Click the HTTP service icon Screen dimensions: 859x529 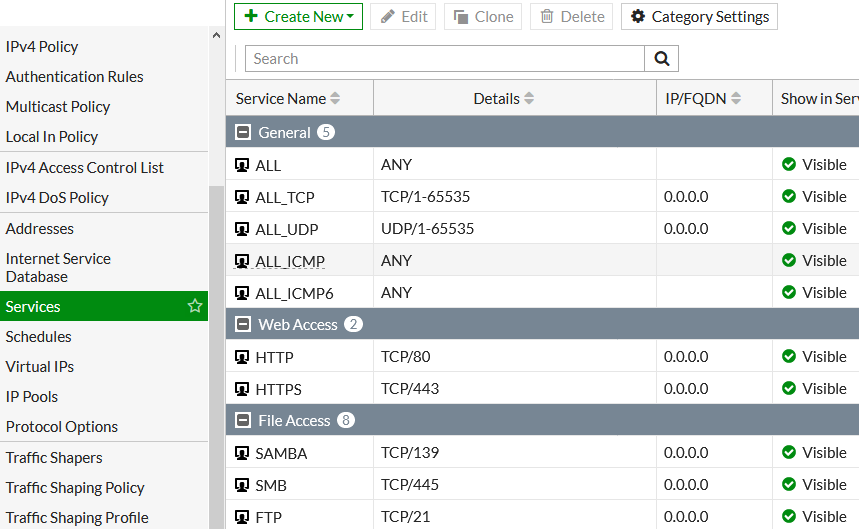[x=242, y=357]
